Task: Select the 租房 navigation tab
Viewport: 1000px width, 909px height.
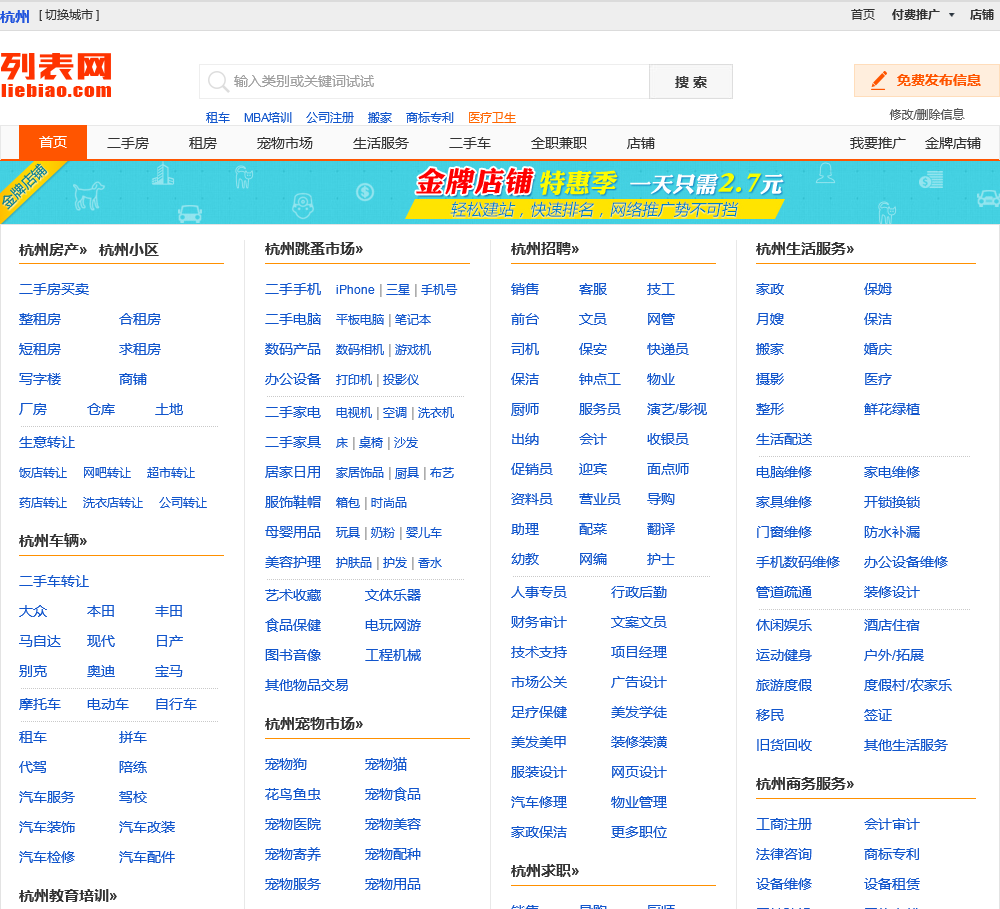Action: click(x=203, y=143)
